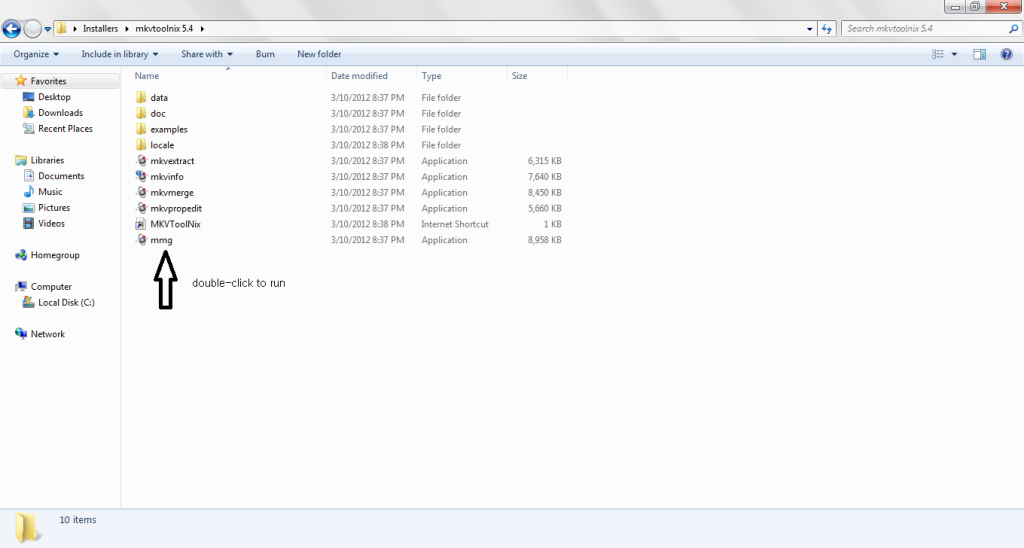Image resolution: width=1024 pixels, height=548 pixels.
Task: Select the mkvmerge application icon
Action: 141,193
